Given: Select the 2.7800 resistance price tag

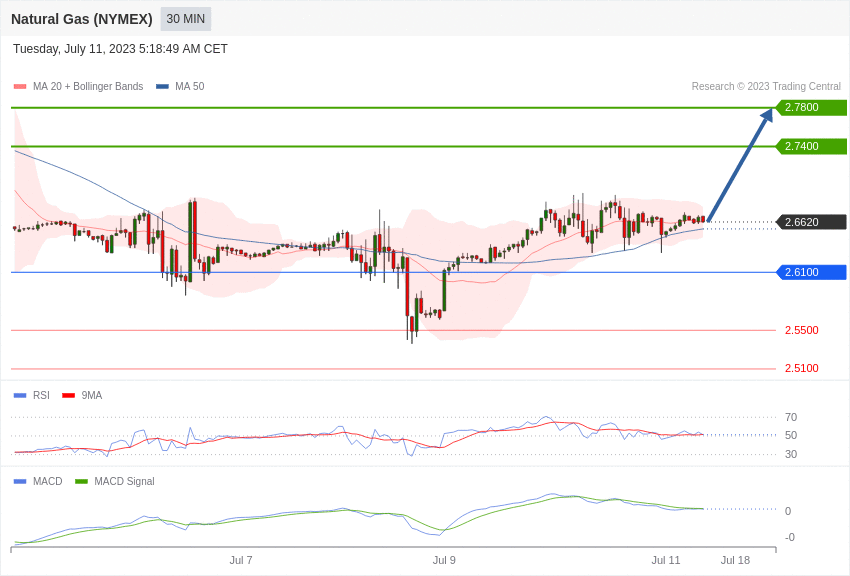Looking at the screenshot, I should (x=811, y=108).
